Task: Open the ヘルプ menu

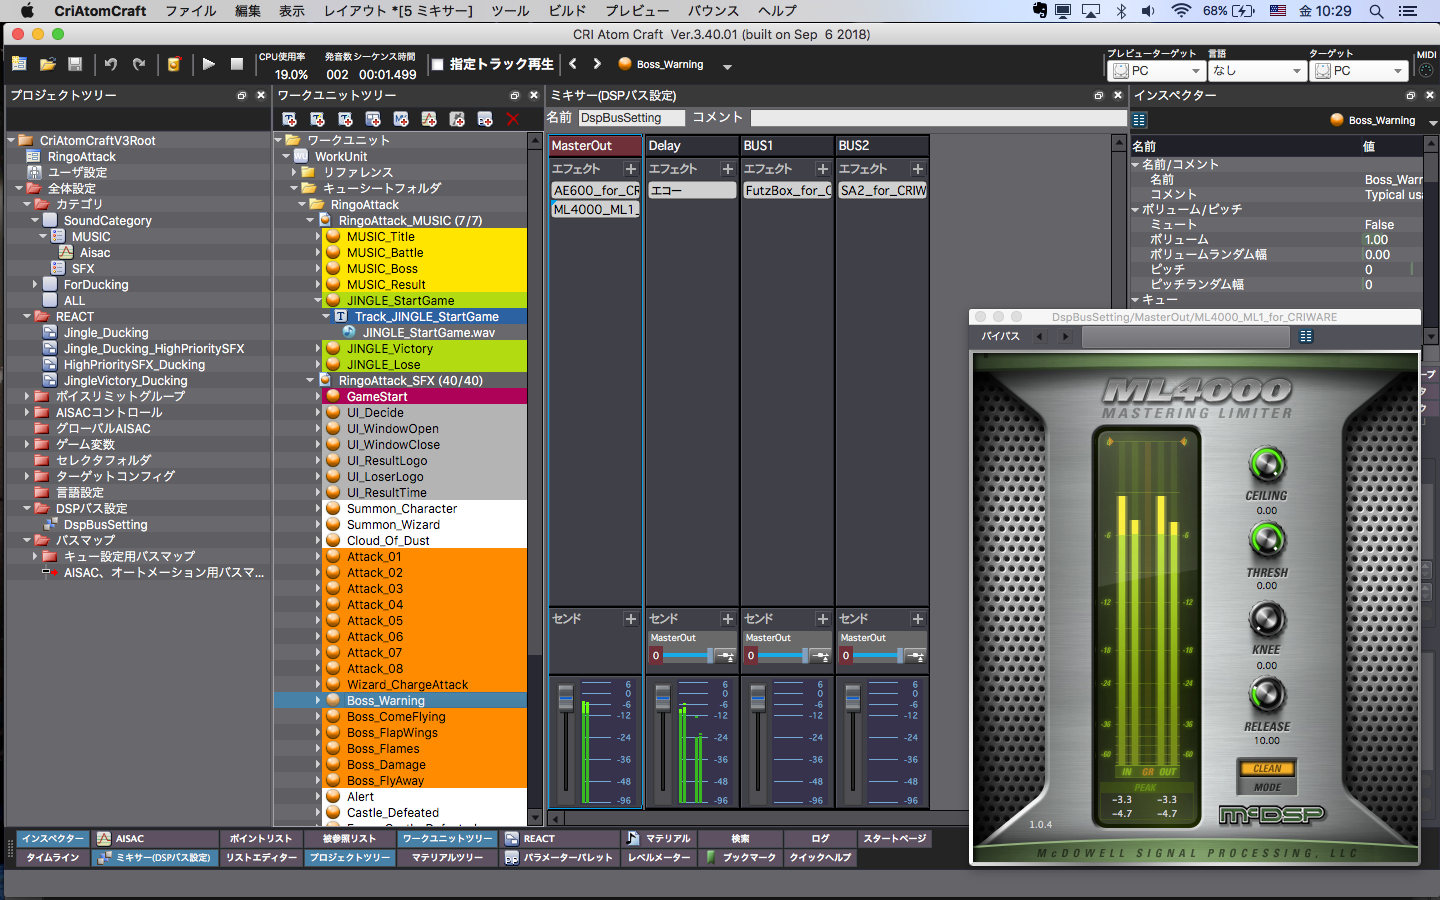Action: click(x=777, y=11)
